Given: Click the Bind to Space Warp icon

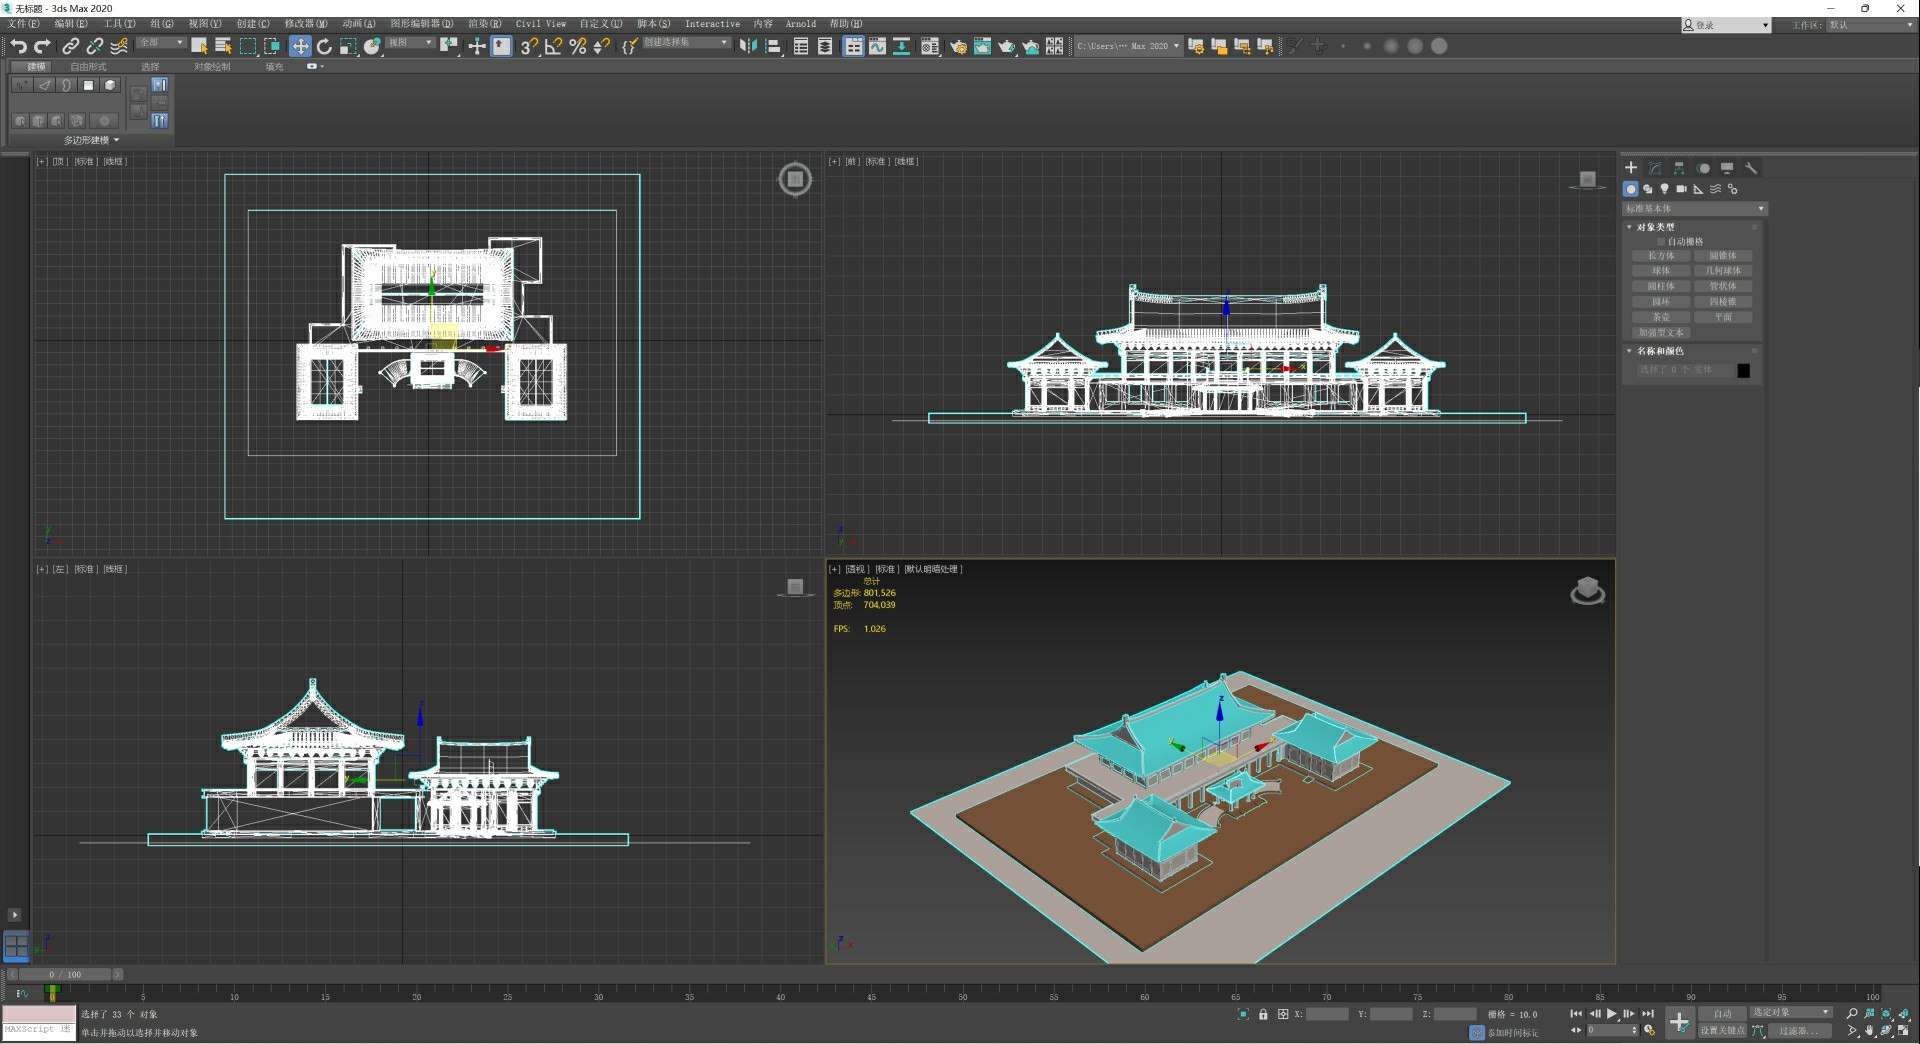Looking at the screenshot, I should (x=119, y=46).
